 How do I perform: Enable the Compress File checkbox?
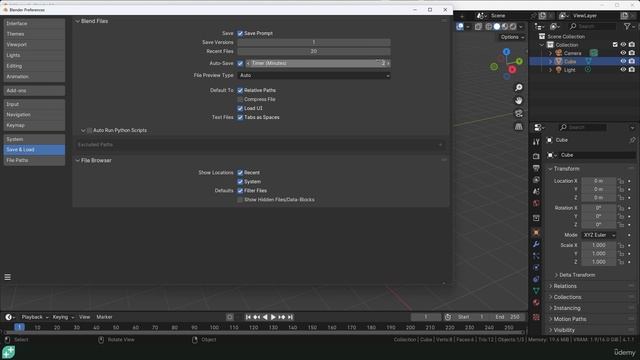coord(240,99)
